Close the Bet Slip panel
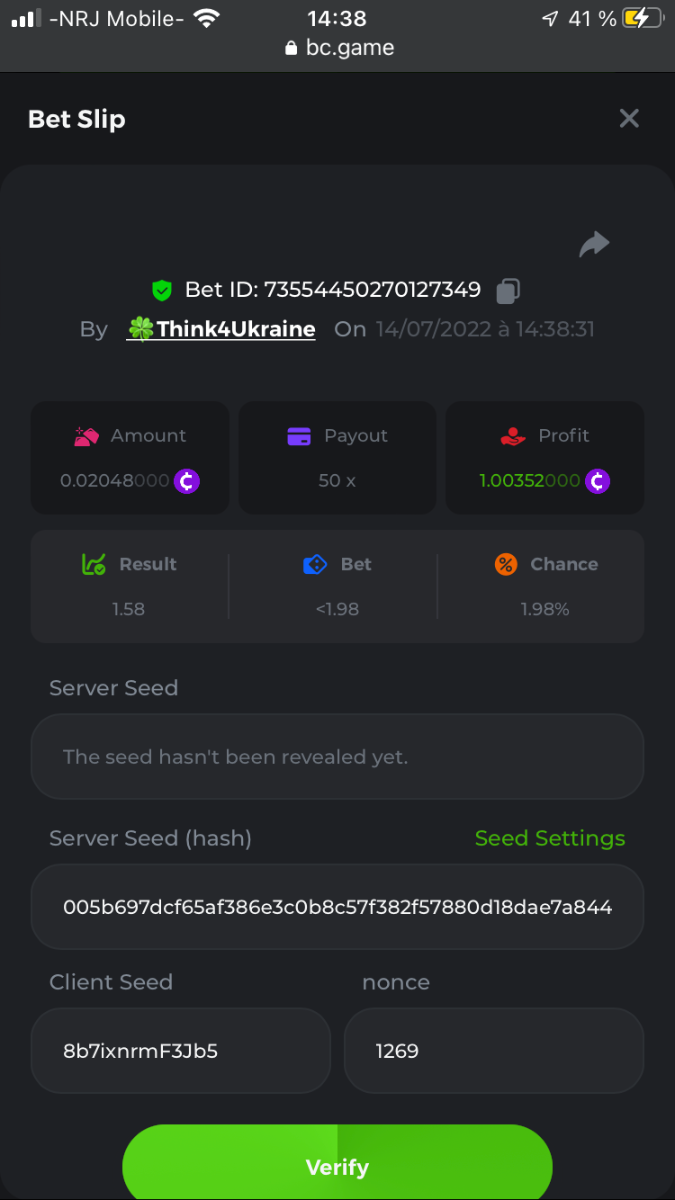Viewport: 675px width, 1200px height. [x=629, y=119]
